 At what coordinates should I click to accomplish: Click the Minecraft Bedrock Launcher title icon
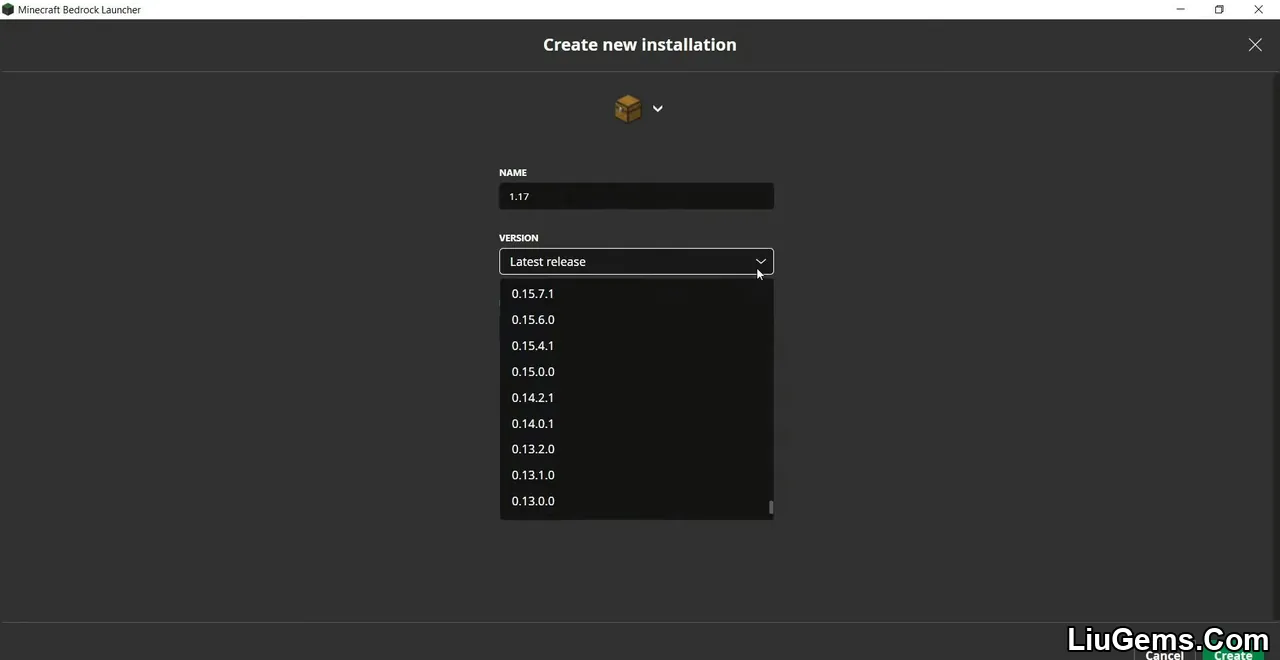pyautogui.click(x=8, y=9)
